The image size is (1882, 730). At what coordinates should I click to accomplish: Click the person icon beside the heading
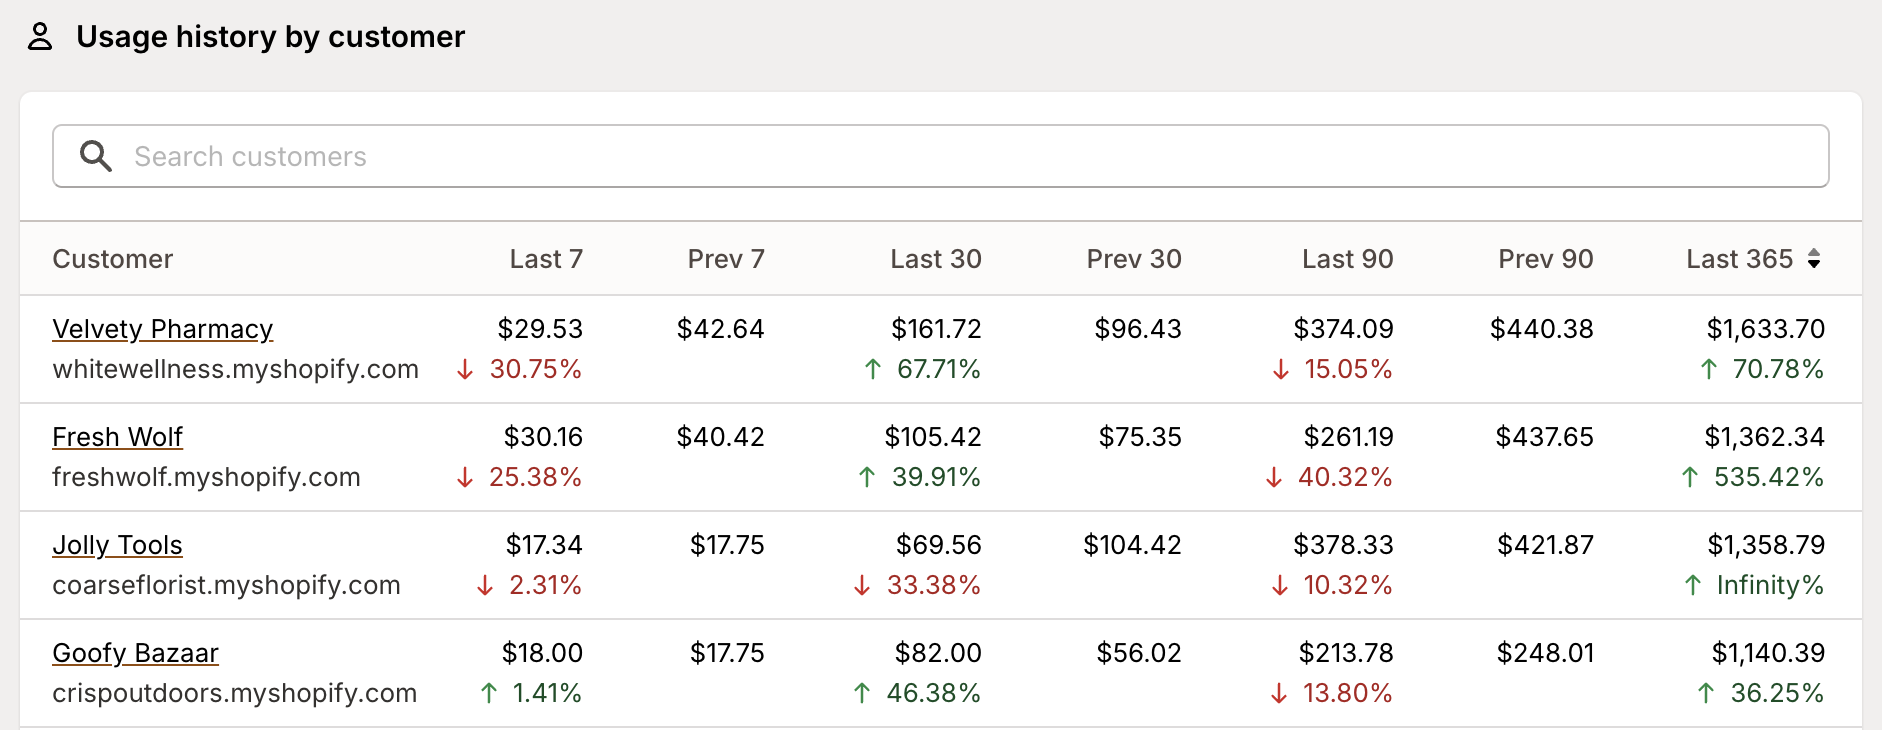pos(40,36)
